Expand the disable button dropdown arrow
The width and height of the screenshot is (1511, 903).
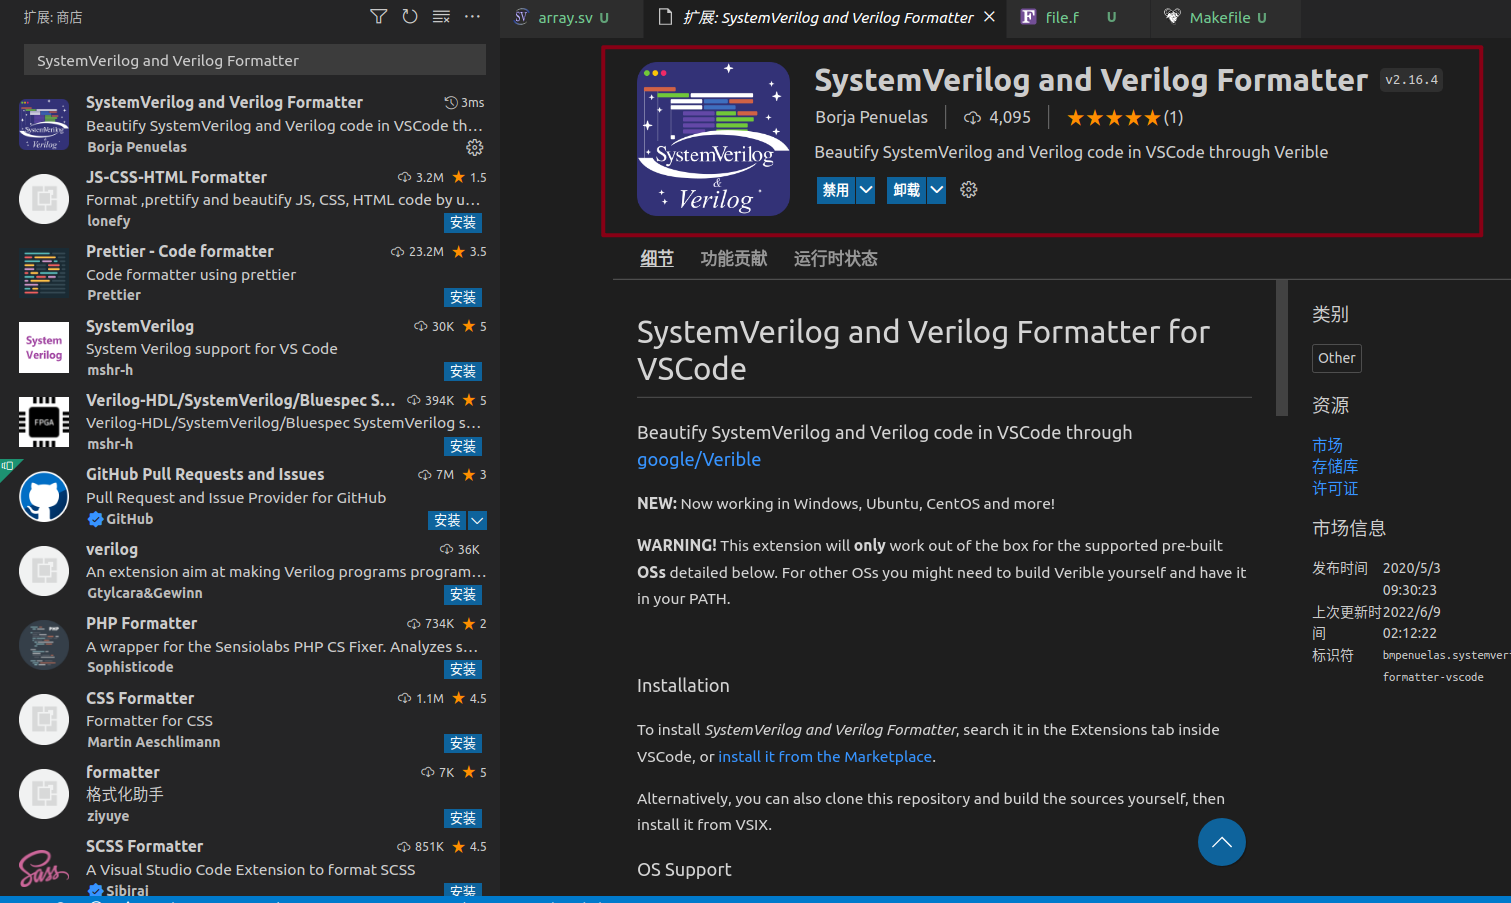click(x=866, y=190)
